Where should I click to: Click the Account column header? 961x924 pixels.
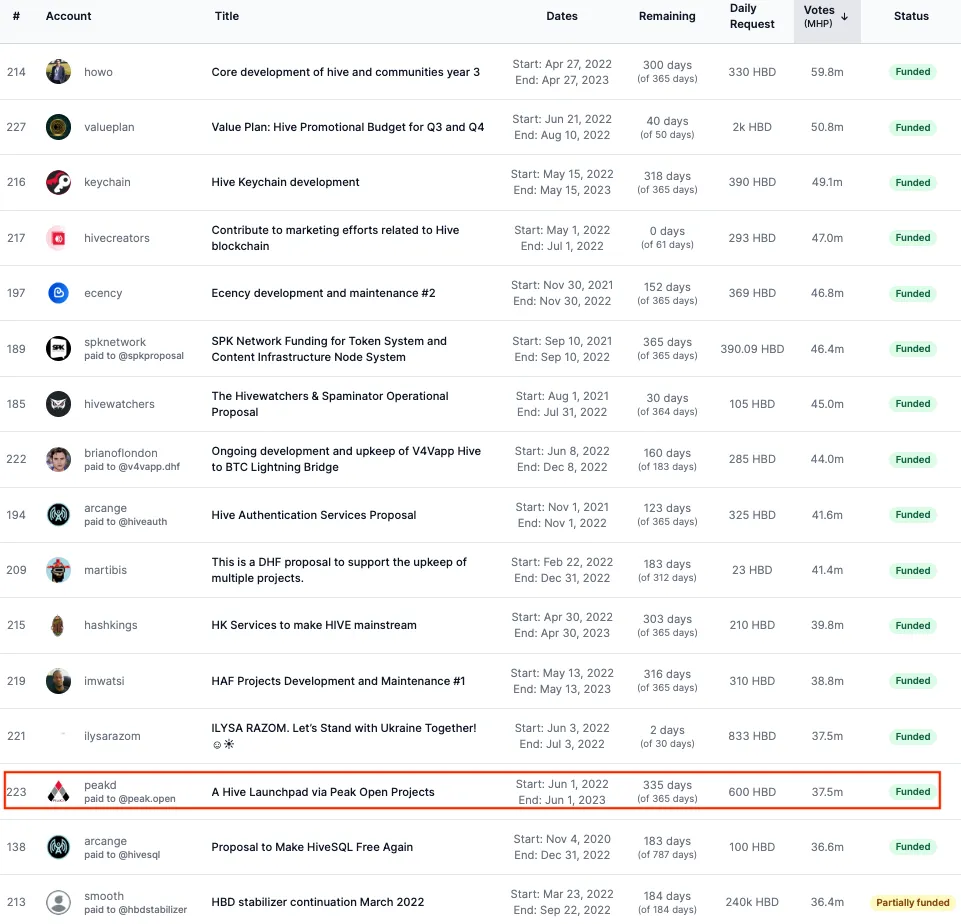click(68, 16)
